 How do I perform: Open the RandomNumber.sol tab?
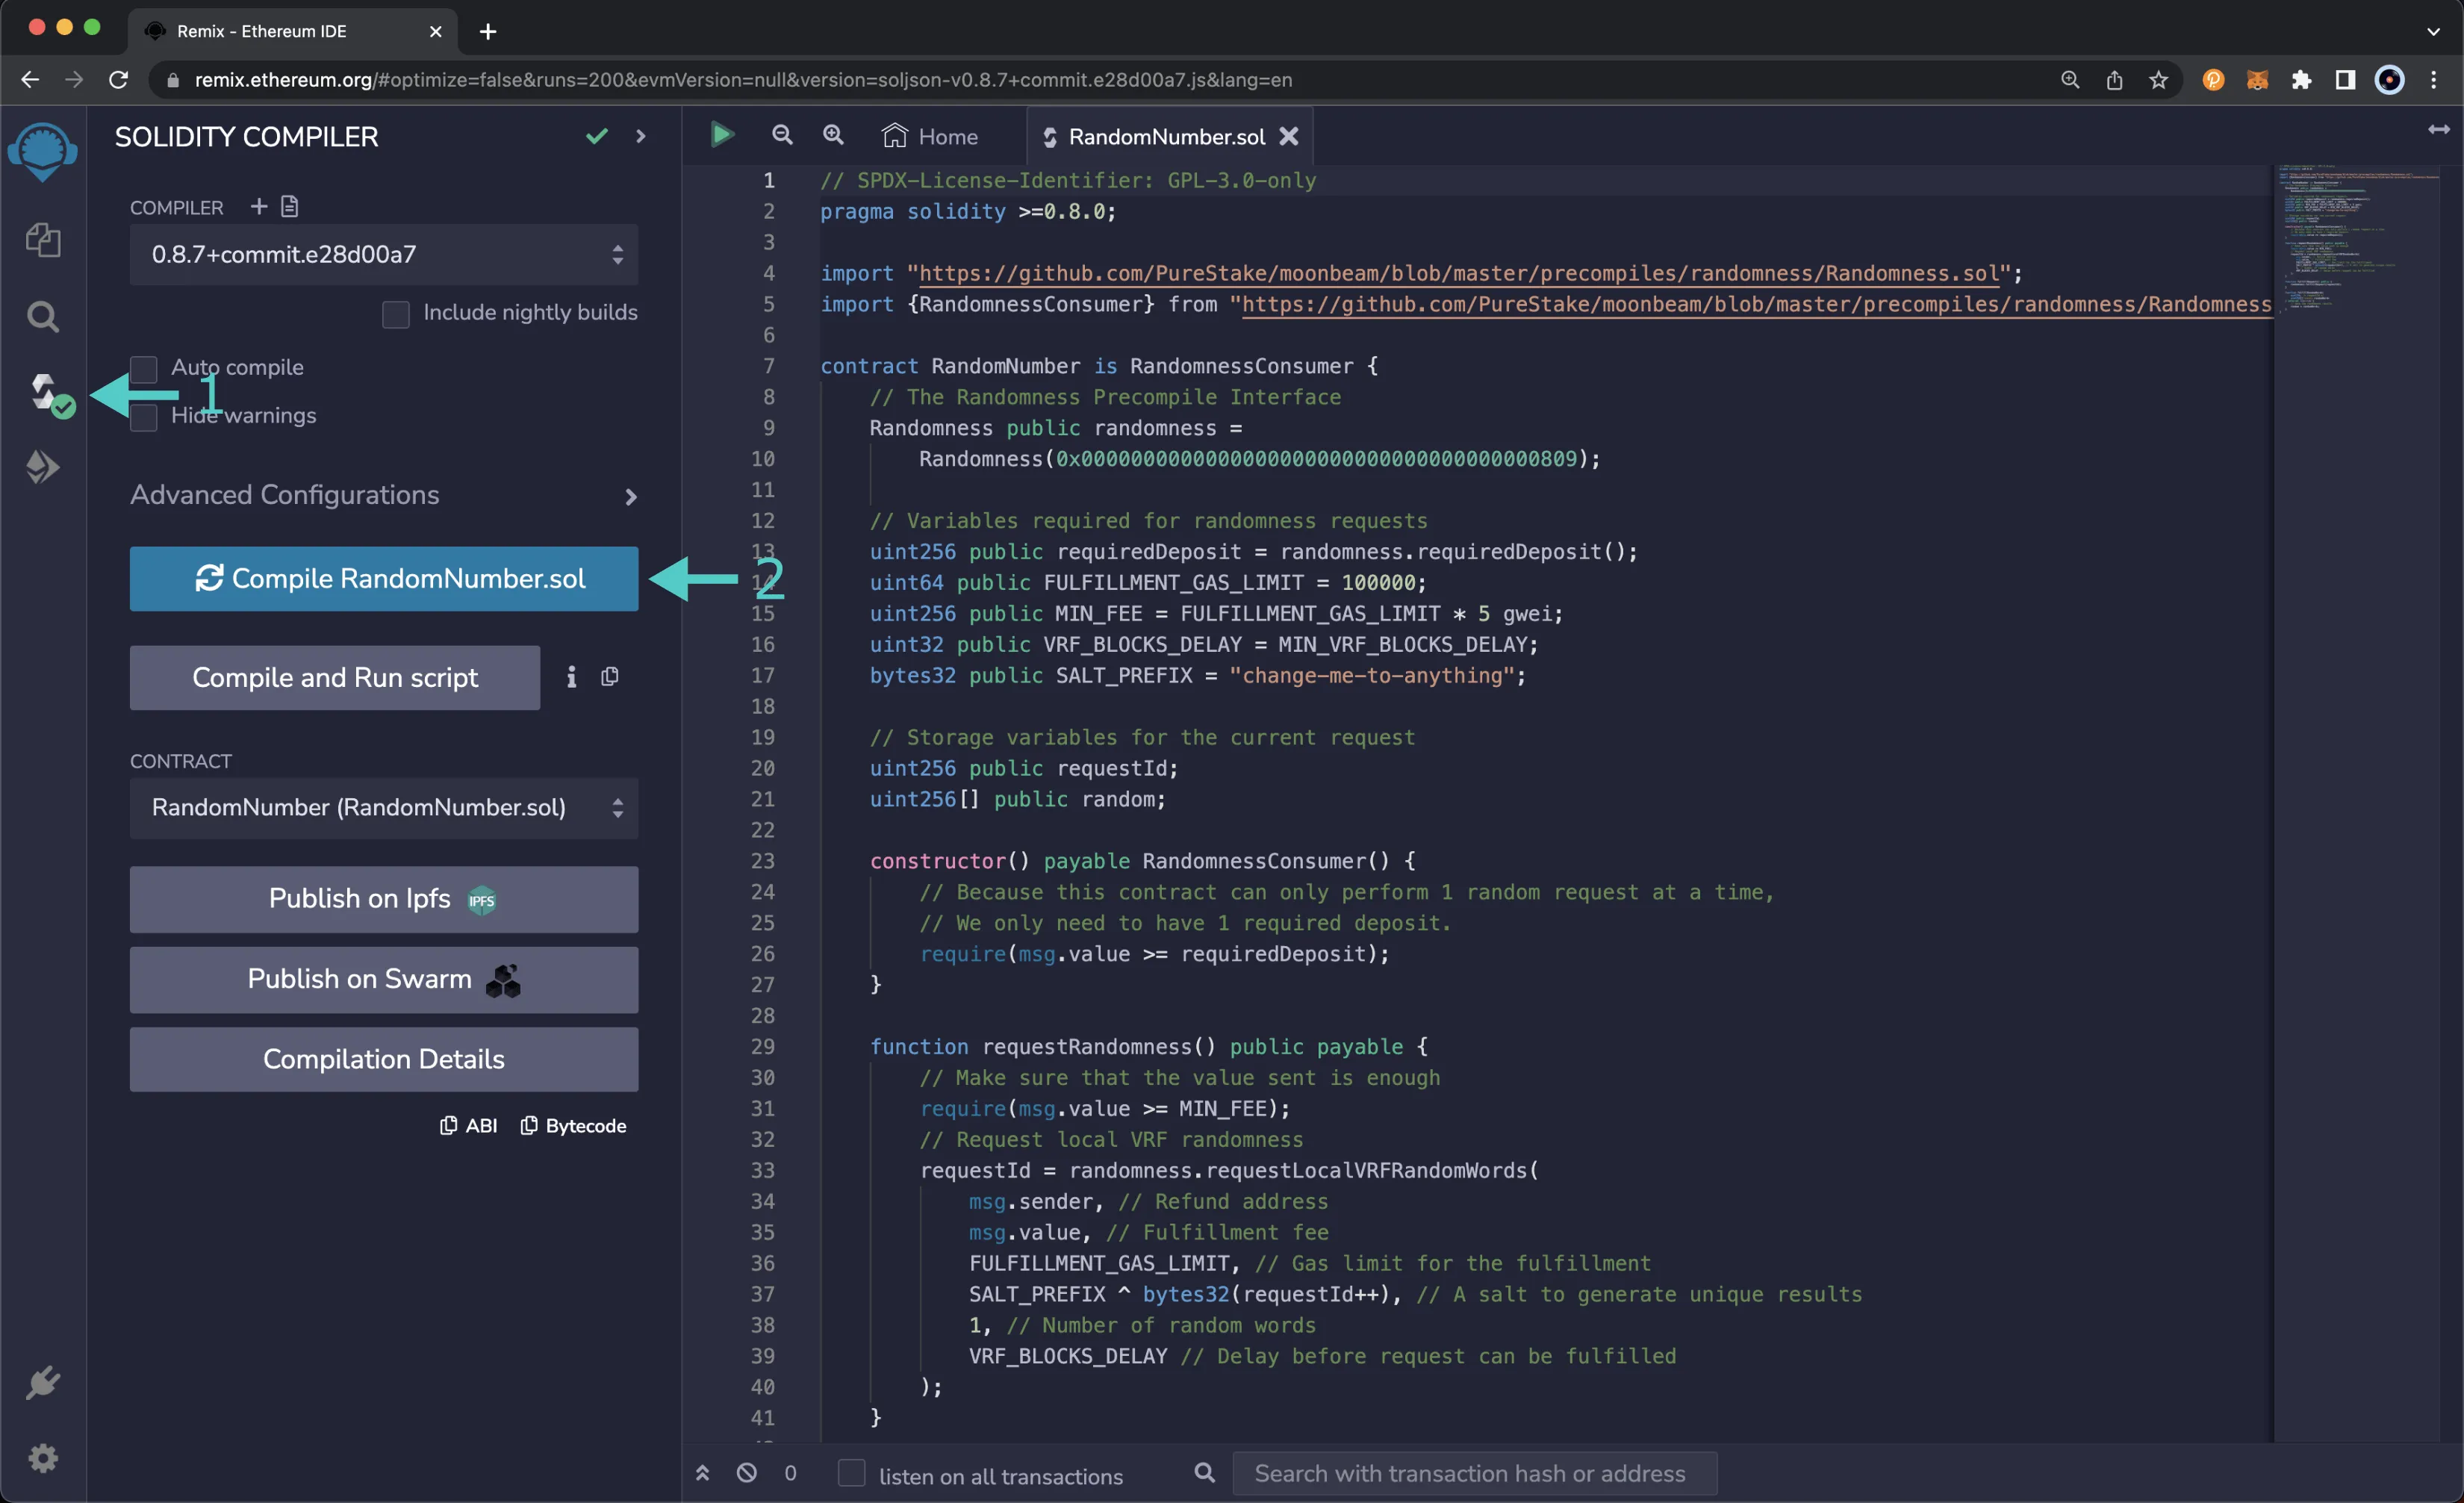[x=1162, y=136]
